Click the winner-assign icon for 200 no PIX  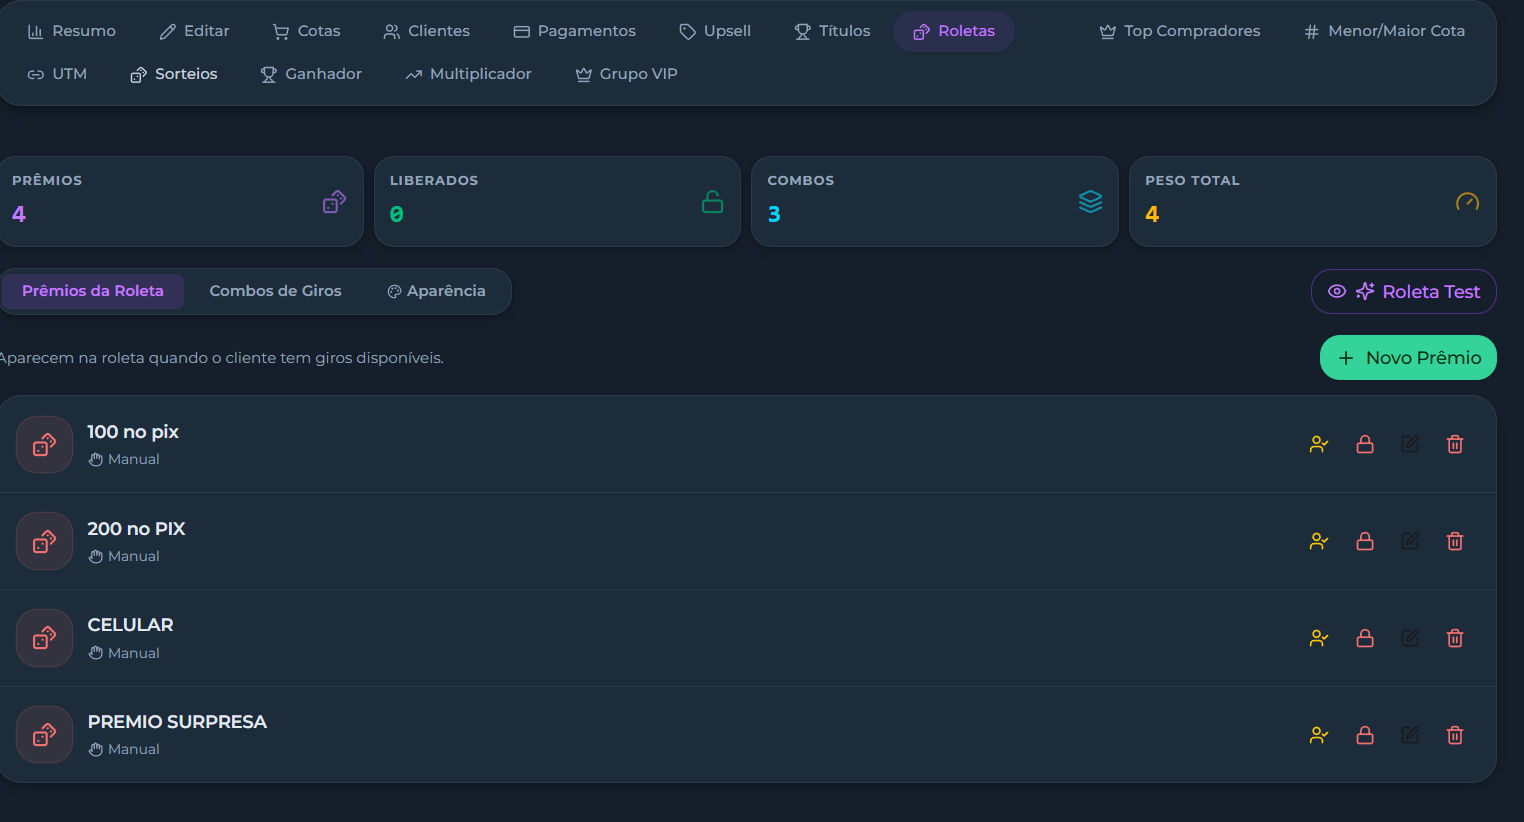tap(1319, 541)
